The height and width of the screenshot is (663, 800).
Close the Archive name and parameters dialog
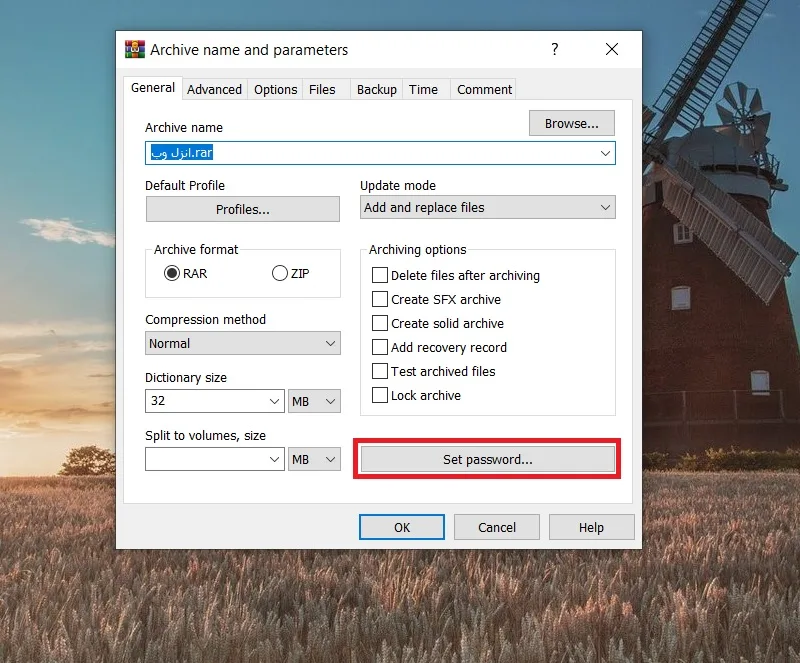tap(612, 50)
